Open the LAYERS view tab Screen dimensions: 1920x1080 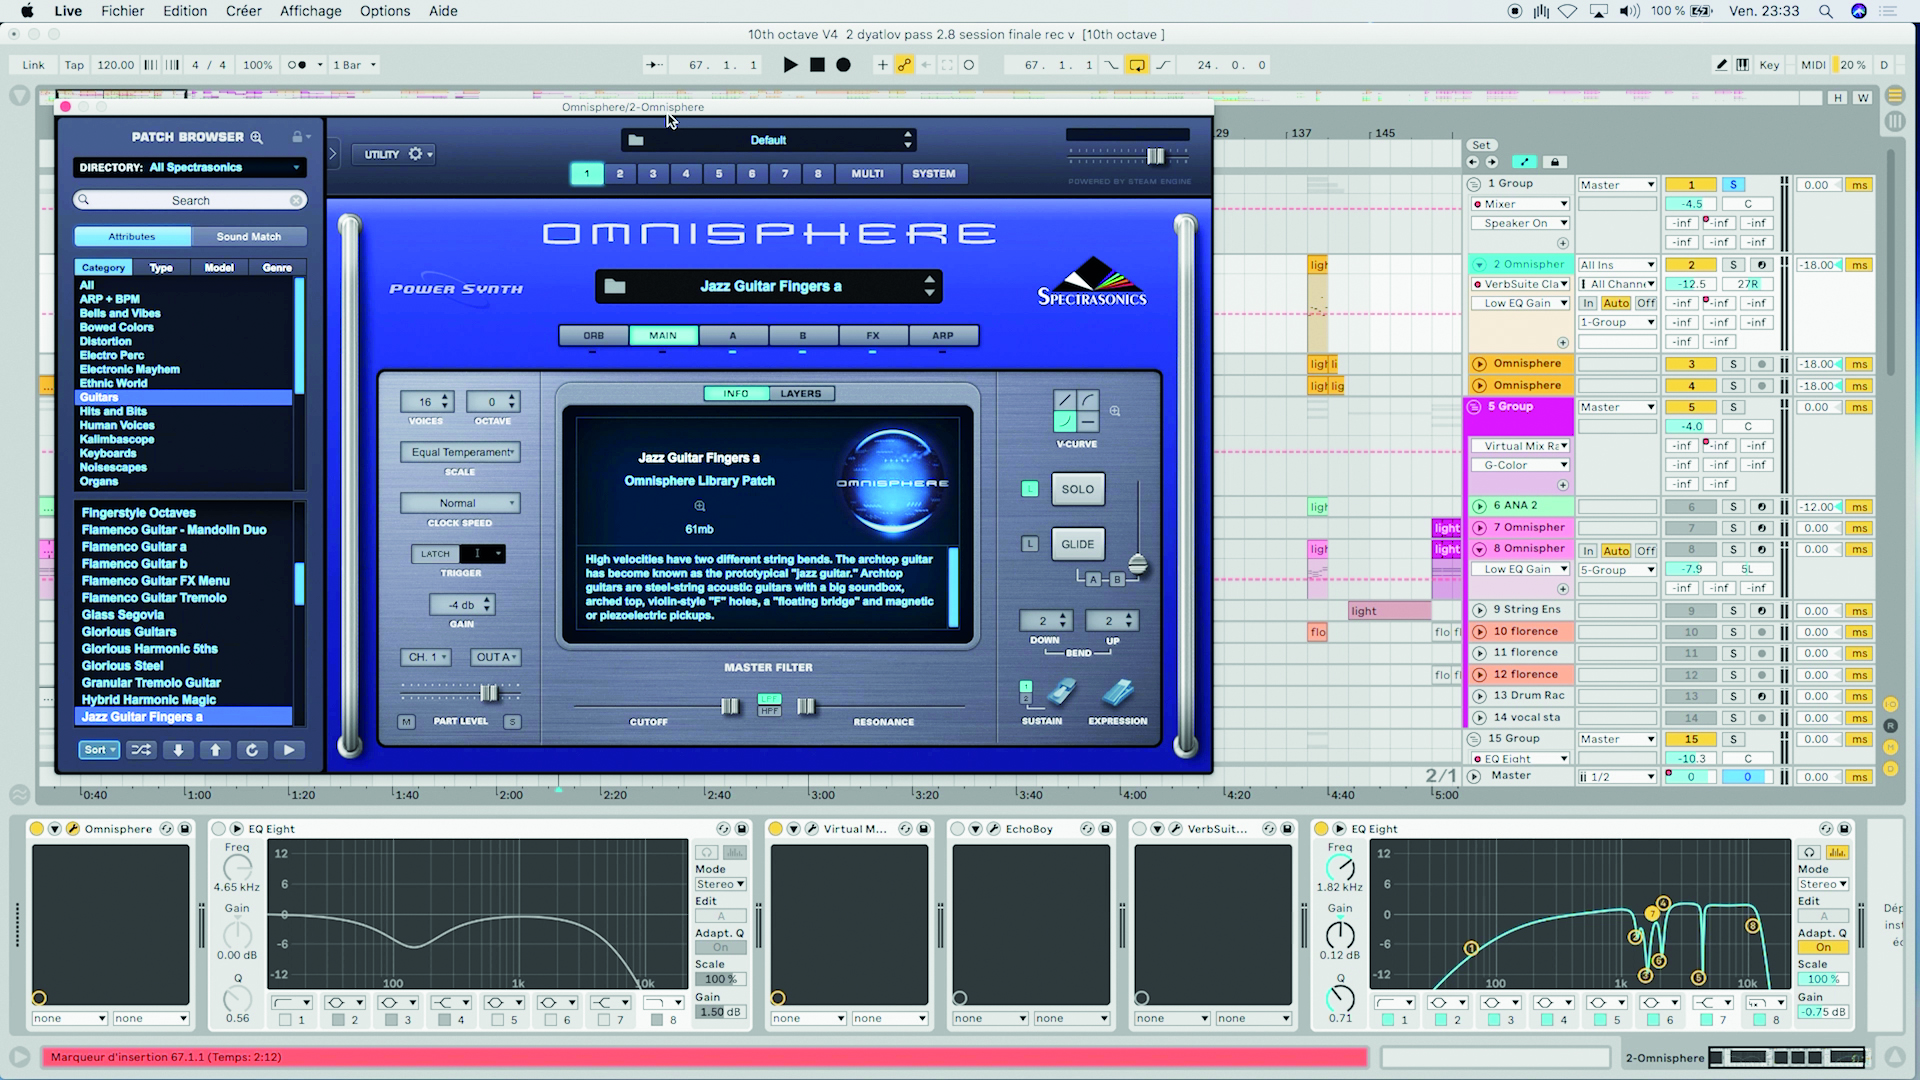801,394
